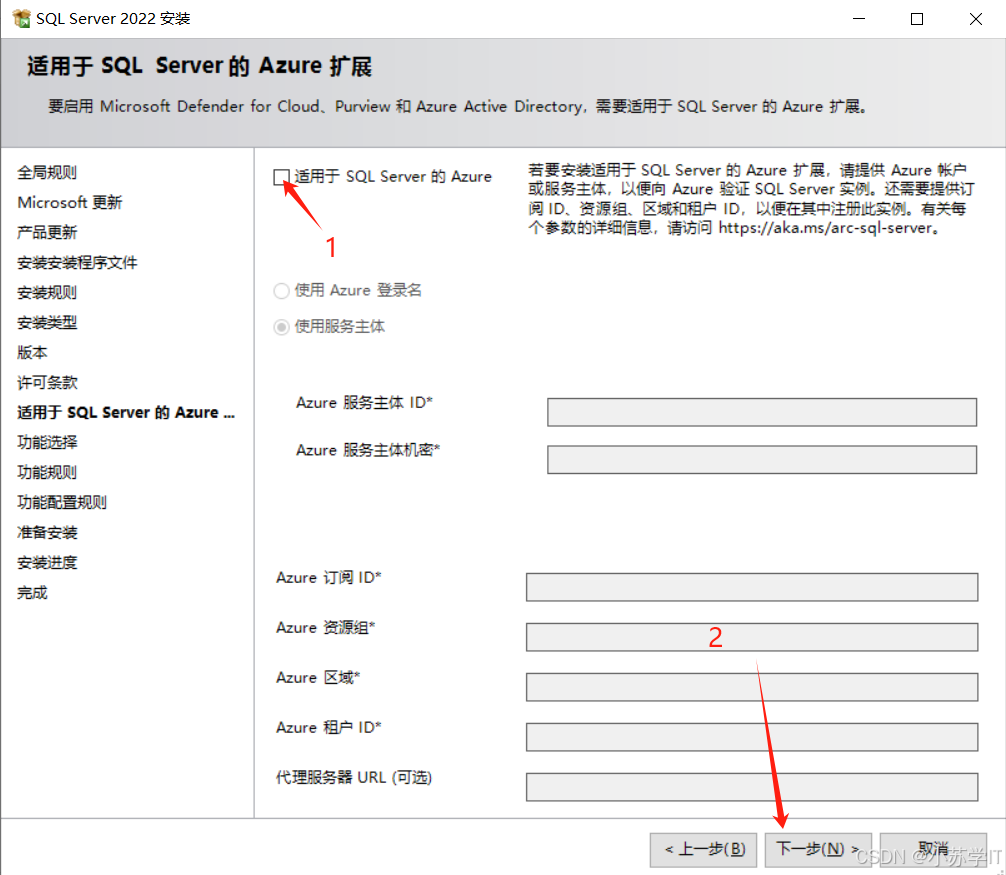
Task: Select 功能配置规则 in the step list
Action: (x=62, y=503)
